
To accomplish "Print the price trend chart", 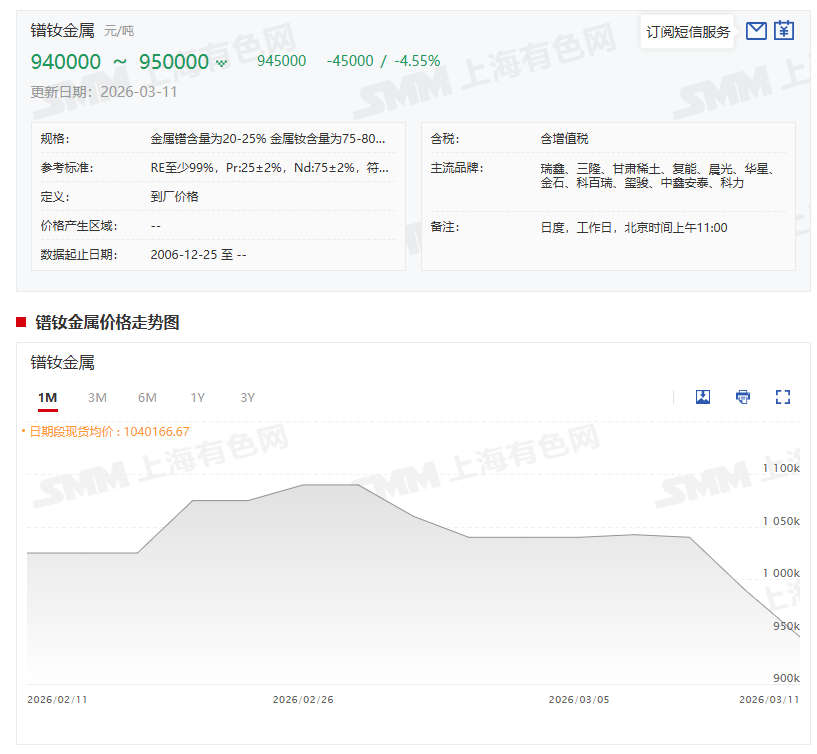I will click(x=743, y=397).
